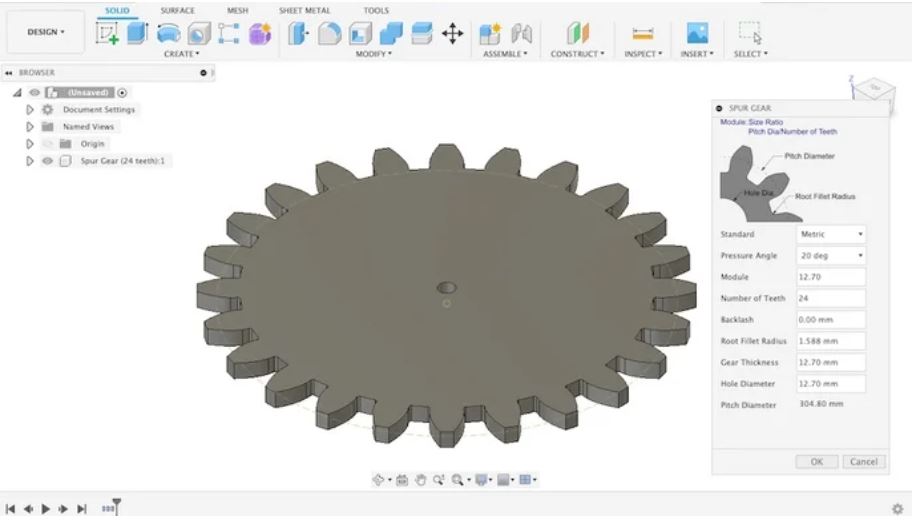Click the timeline marker handle

[x=116, y=507]
